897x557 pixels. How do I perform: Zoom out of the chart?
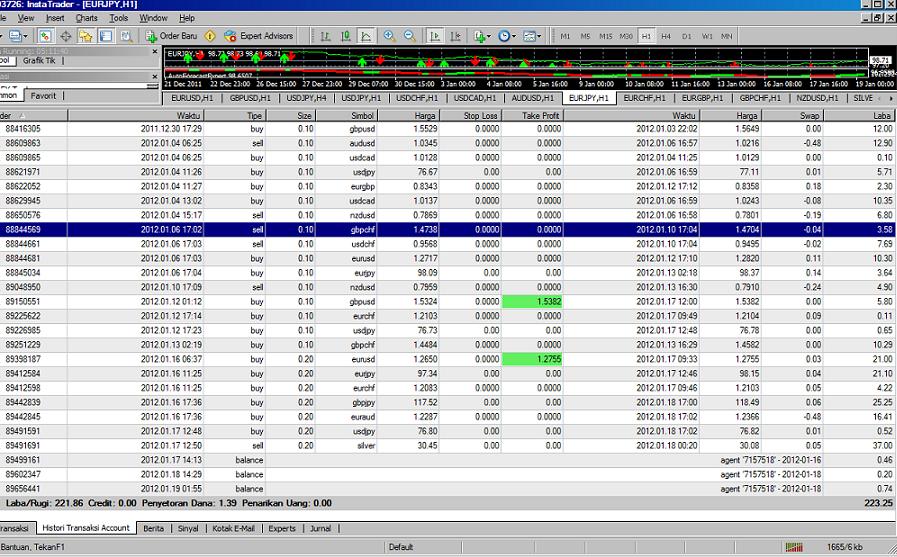pyautogui.click(x=409, y=36)
